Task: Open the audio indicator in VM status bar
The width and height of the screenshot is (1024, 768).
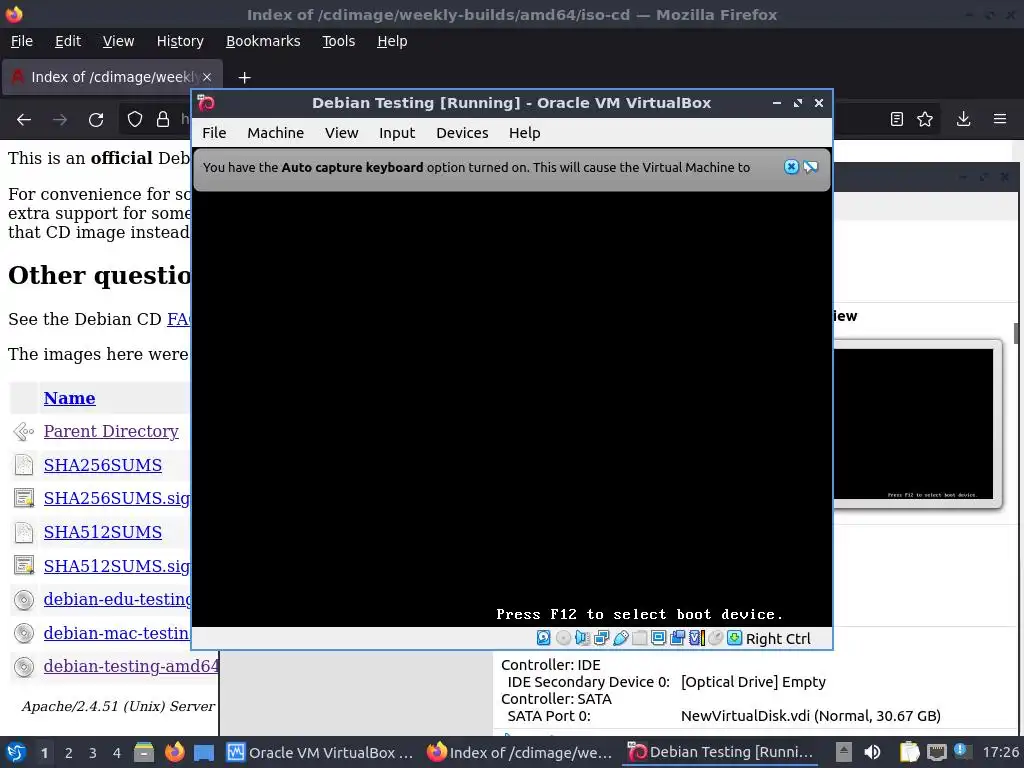Action: [582, 638]
